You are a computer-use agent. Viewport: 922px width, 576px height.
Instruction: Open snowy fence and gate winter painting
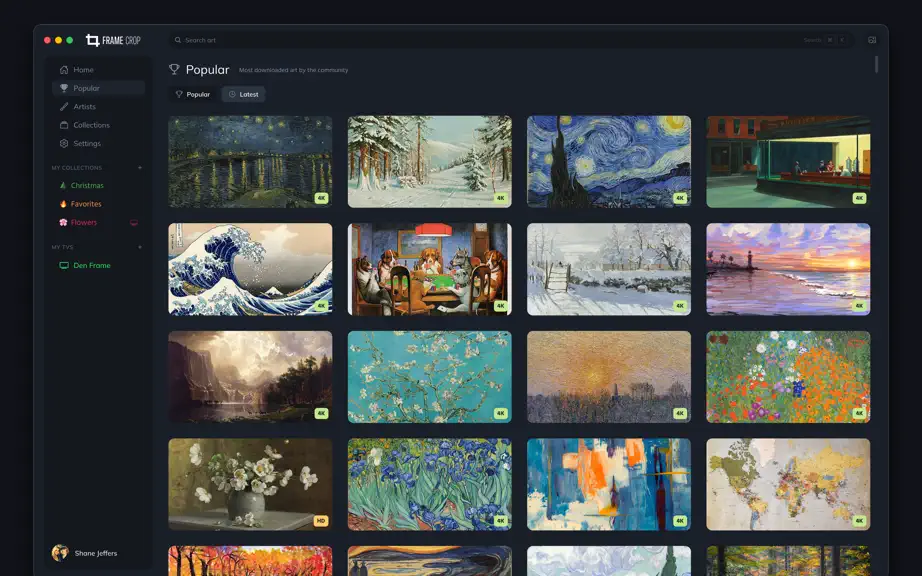[609, 269]
